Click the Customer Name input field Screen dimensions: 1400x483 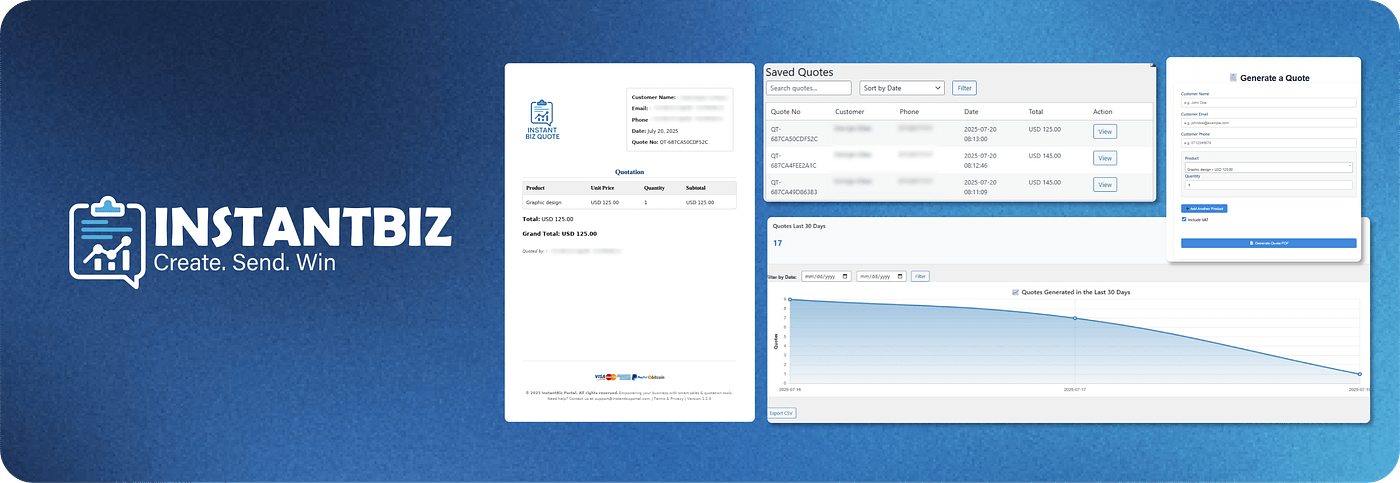(1268, 102)
